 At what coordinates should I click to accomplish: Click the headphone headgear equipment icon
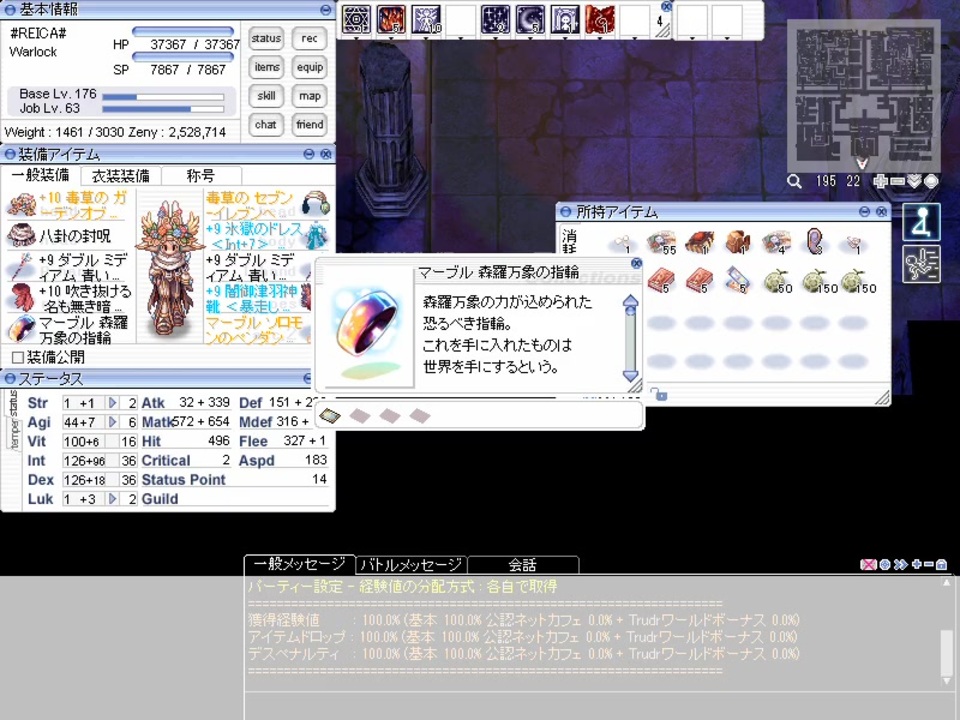316,203
